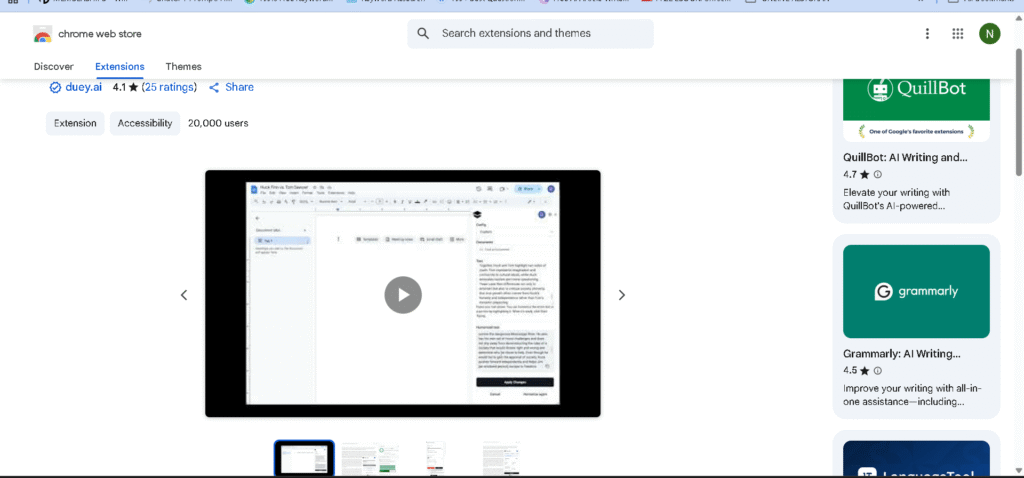Show the next screenshot with right arrow

click(x=622, y=295)
